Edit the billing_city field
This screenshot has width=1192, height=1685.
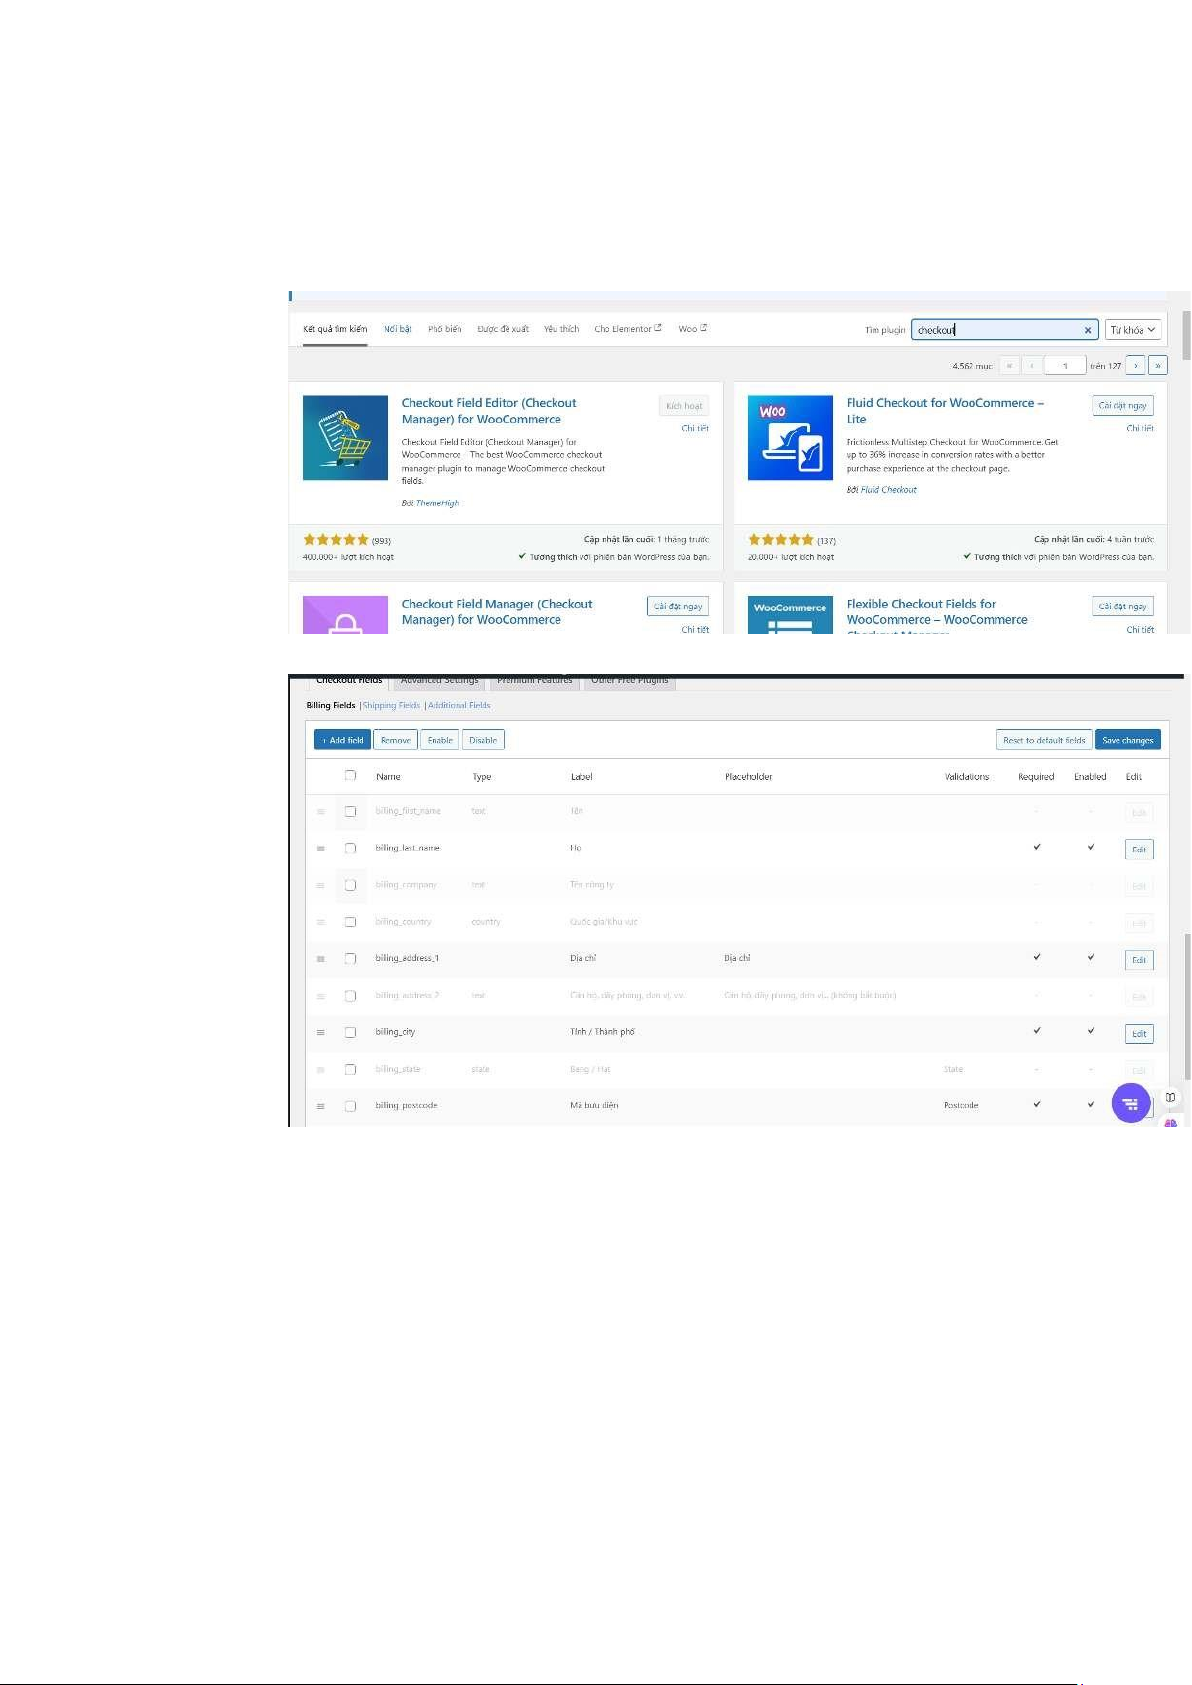[x=1138, y=1034]
